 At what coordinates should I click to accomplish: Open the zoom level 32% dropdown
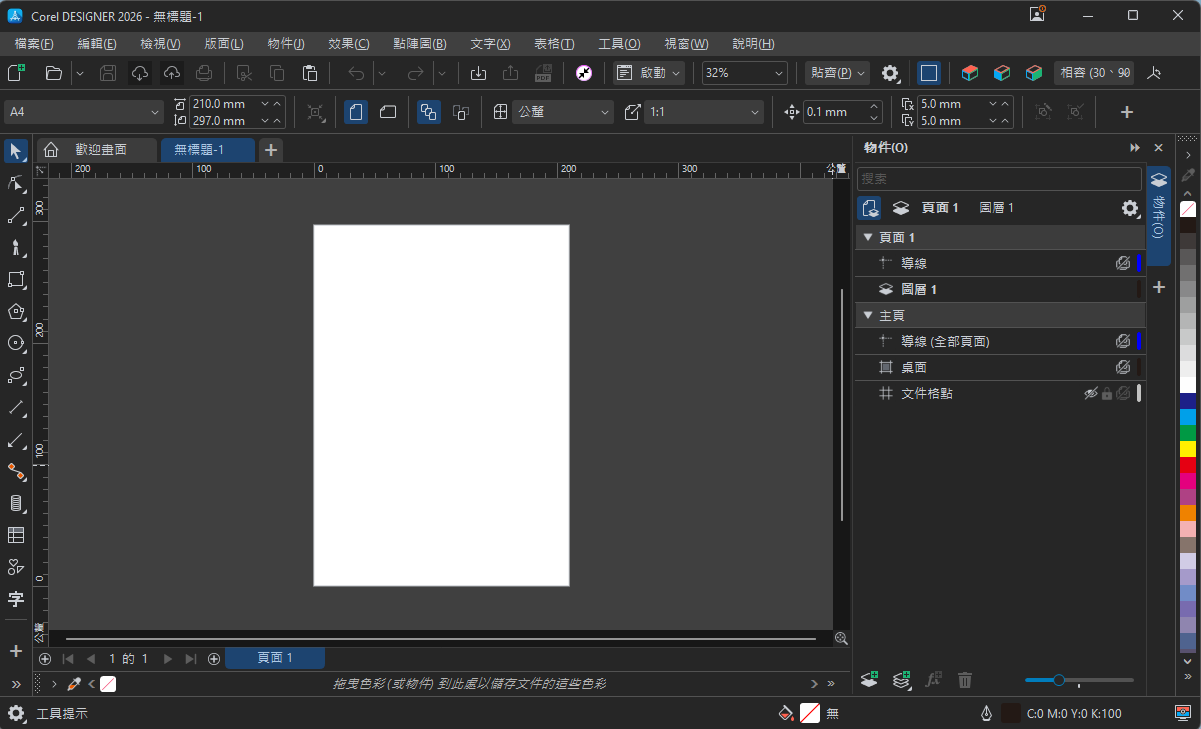tap(745, 73)
